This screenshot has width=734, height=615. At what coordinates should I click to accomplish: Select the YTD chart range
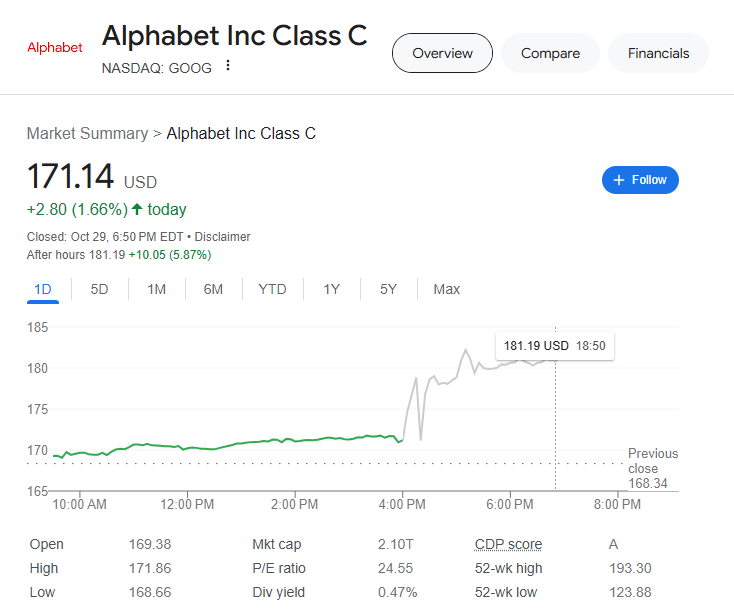pos(272,289)
